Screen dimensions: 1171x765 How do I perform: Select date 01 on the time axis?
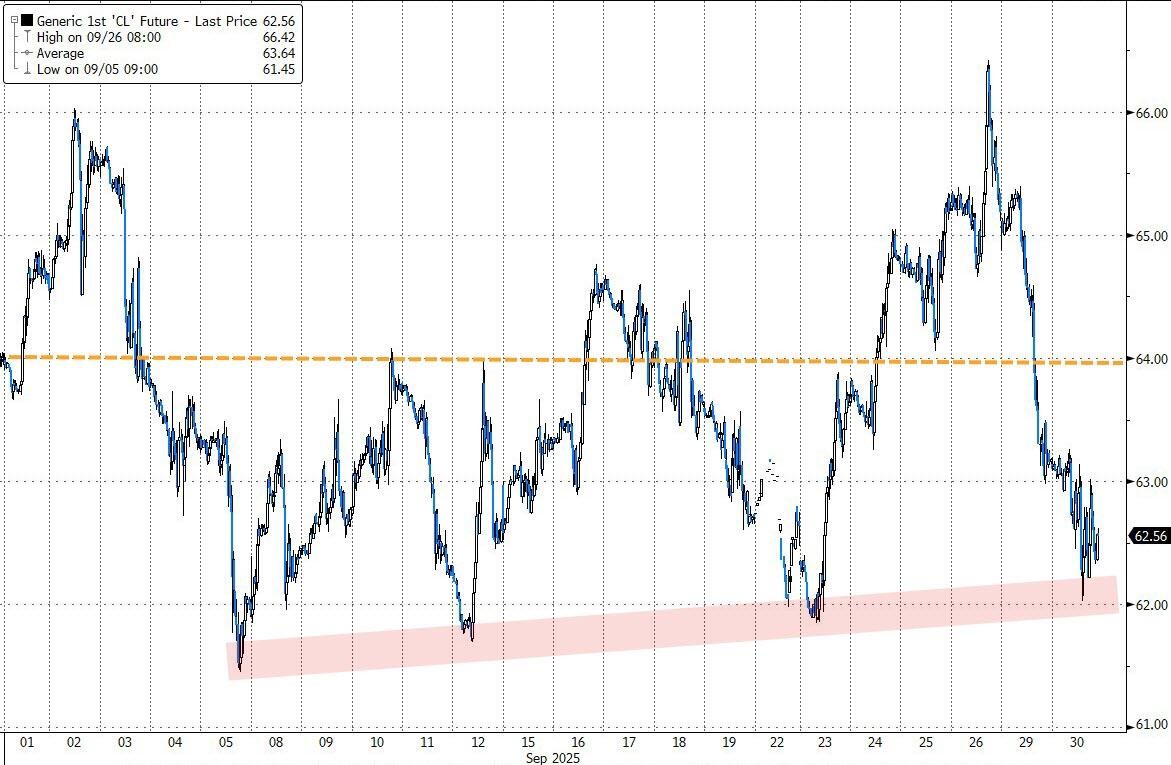pos(27,743)
